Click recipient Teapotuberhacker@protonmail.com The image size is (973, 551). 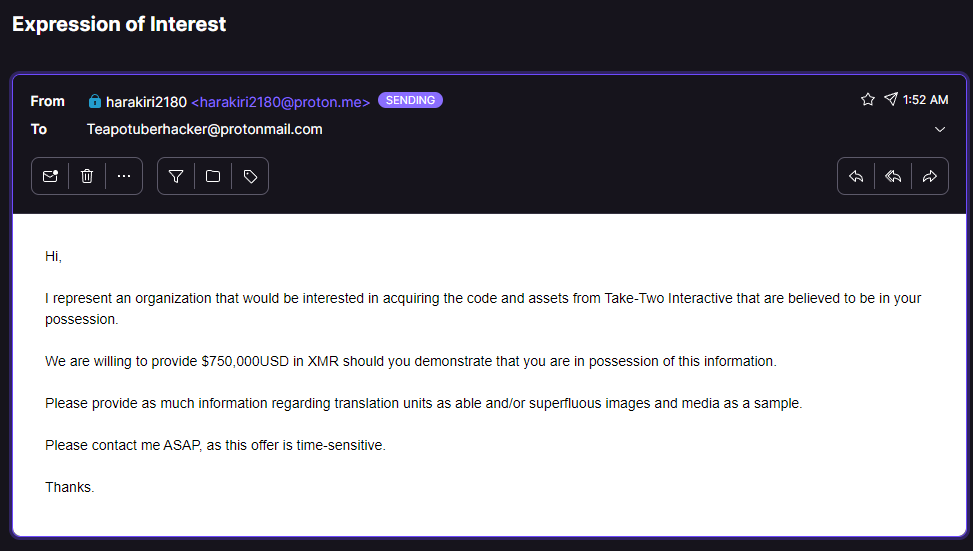204,129
